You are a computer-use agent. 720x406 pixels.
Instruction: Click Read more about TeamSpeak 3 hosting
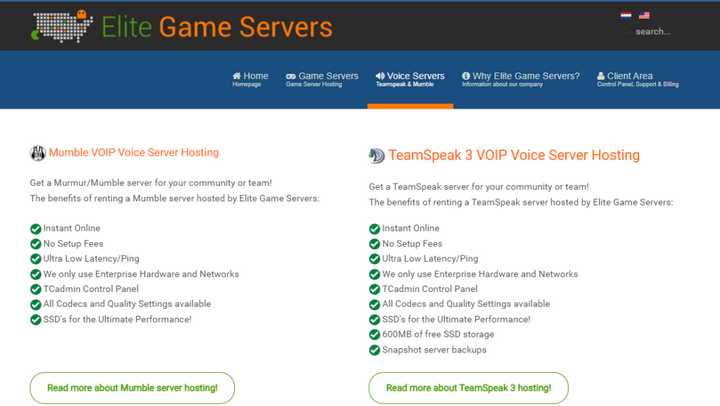pyautogui.click(x=468, y=388)
